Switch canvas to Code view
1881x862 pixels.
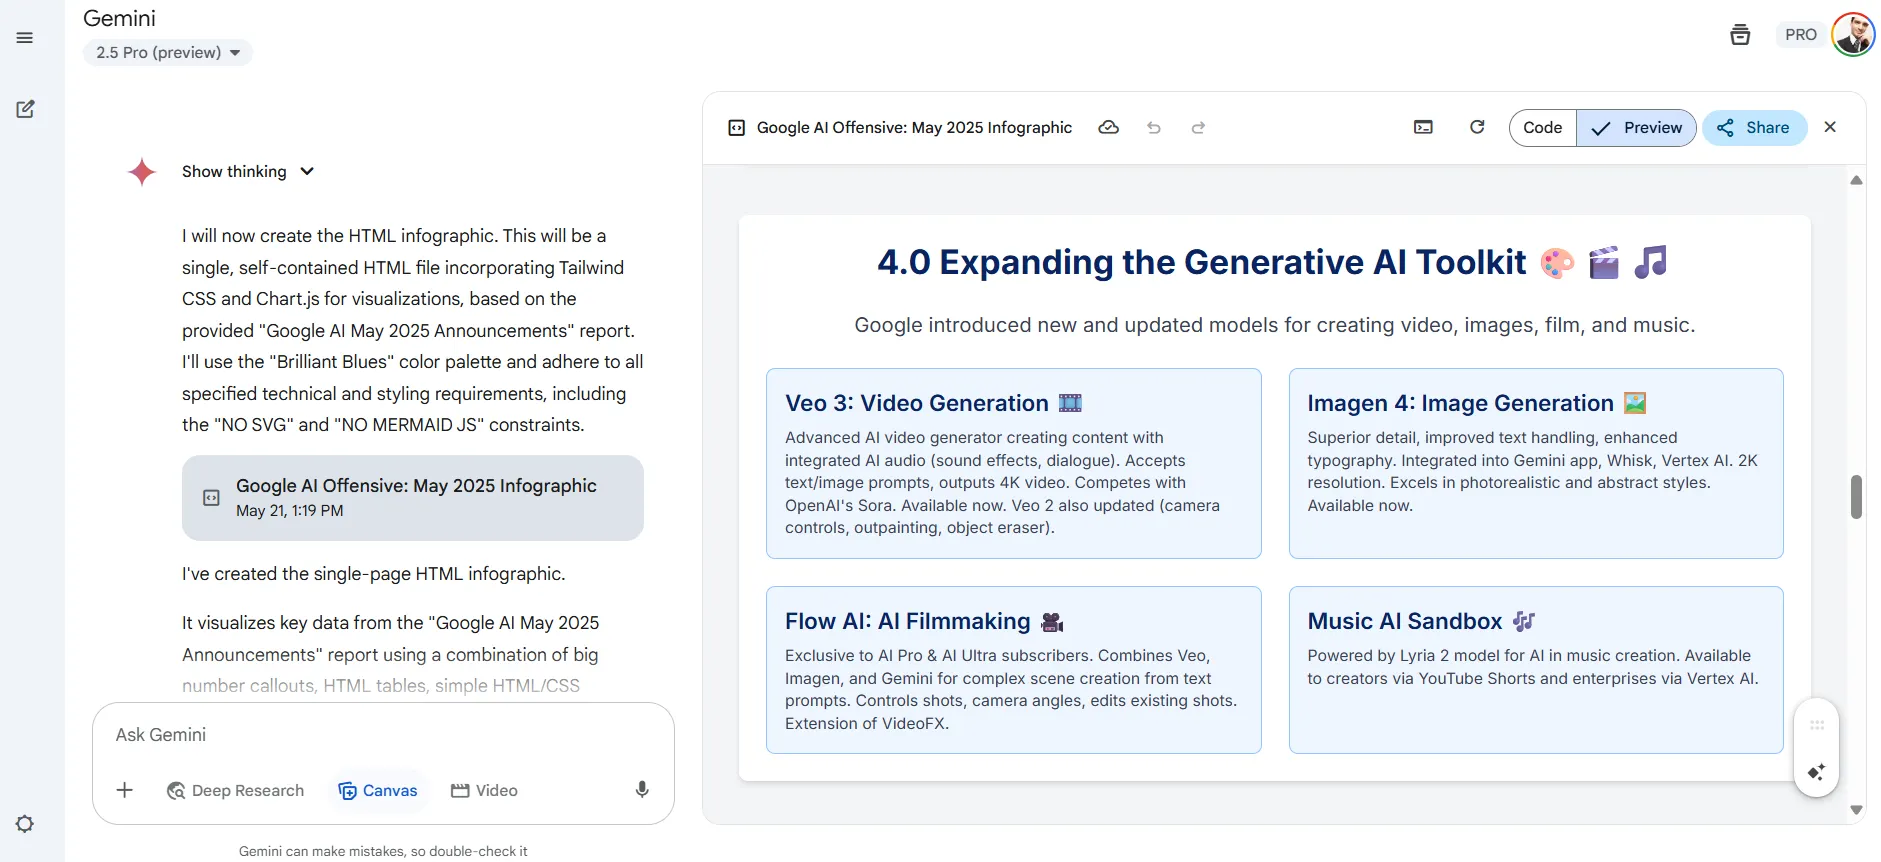tap(1542, 128)
